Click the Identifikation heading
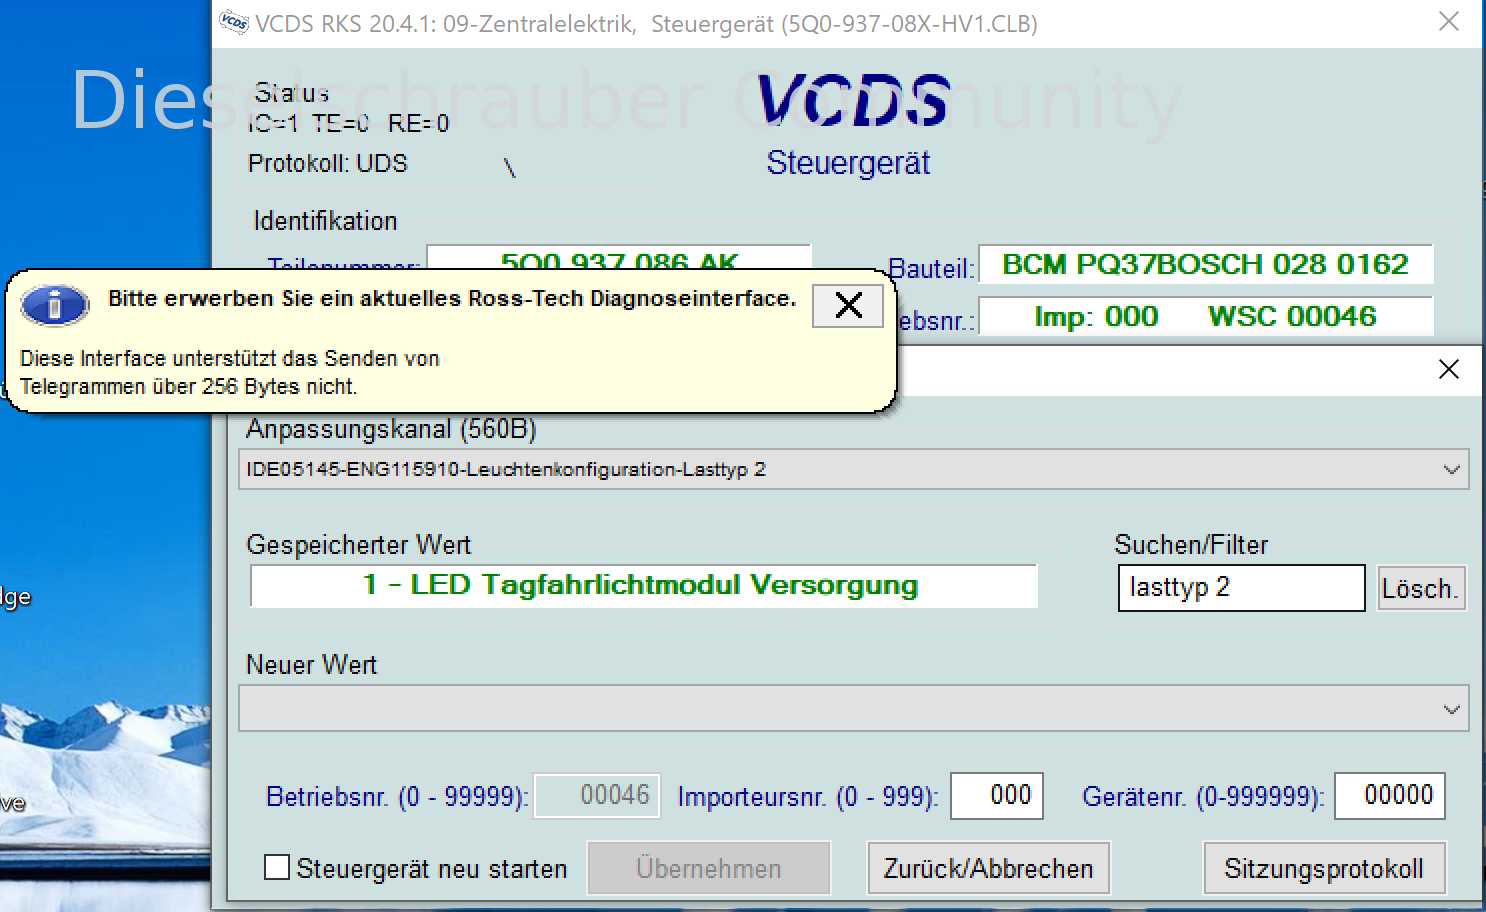This screenshot has height=912, width=1486. [325, 221]
